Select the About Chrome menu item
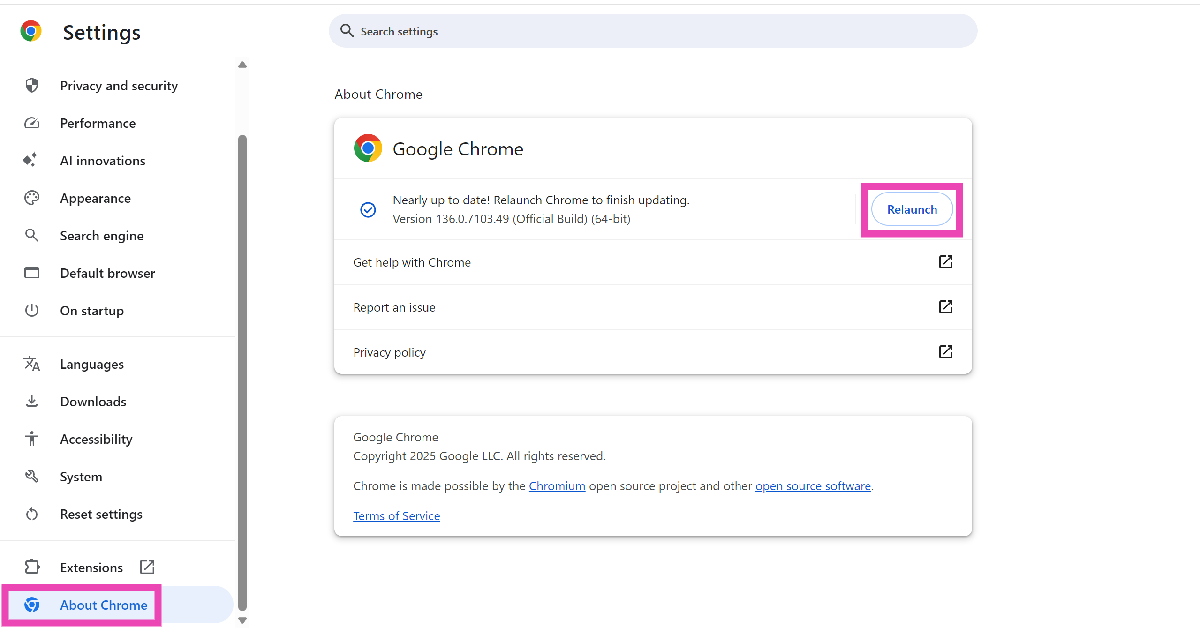1200x628 pixels. point(103,605)
